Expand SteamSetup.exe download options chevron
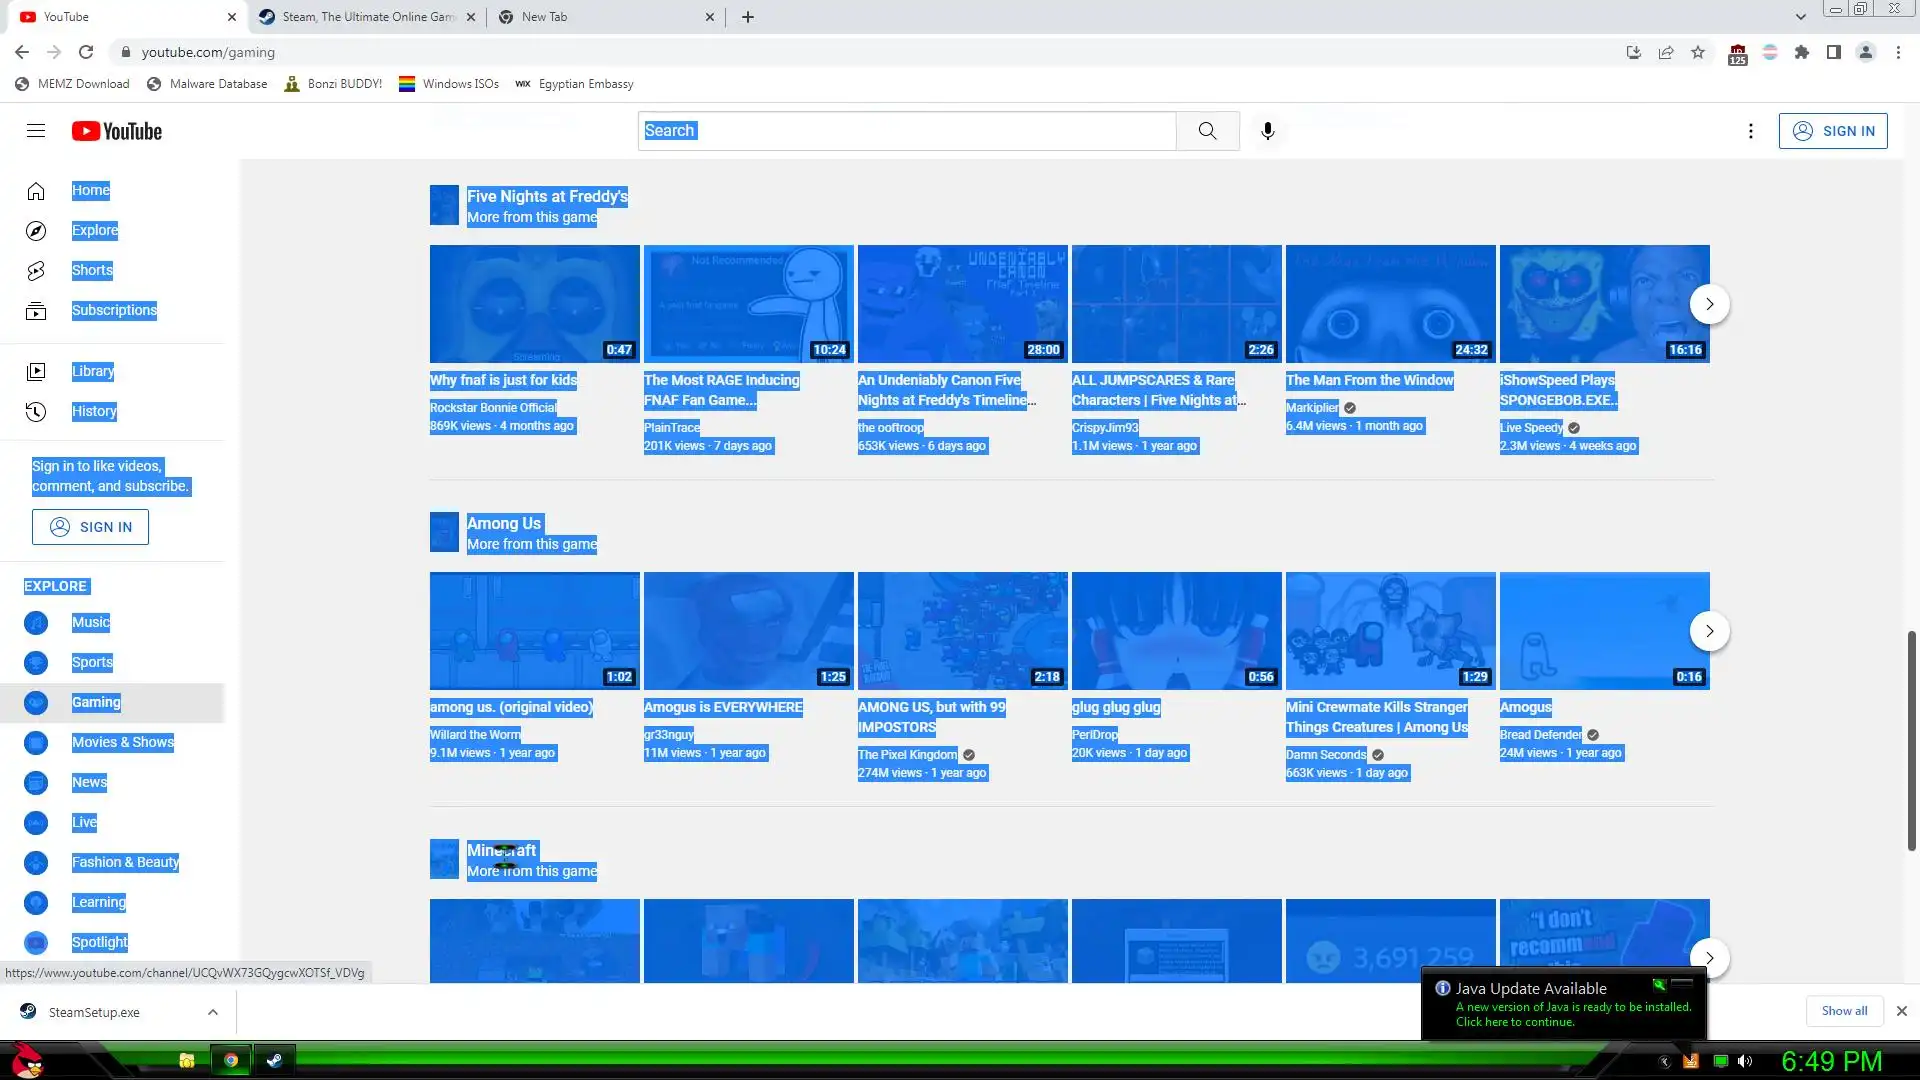 213,1012
